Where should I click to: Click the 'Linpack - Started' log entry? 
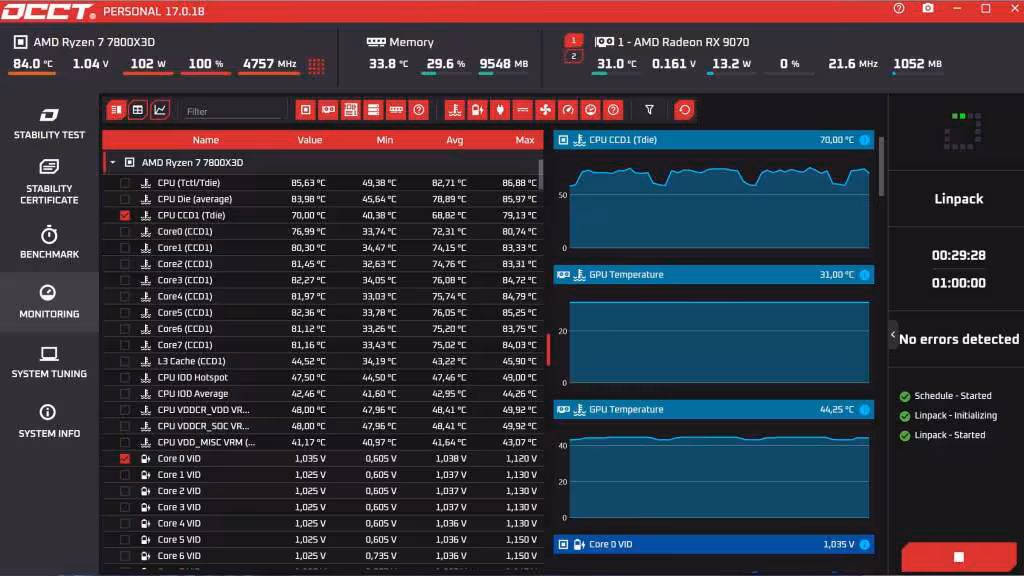tap(950, 435)
